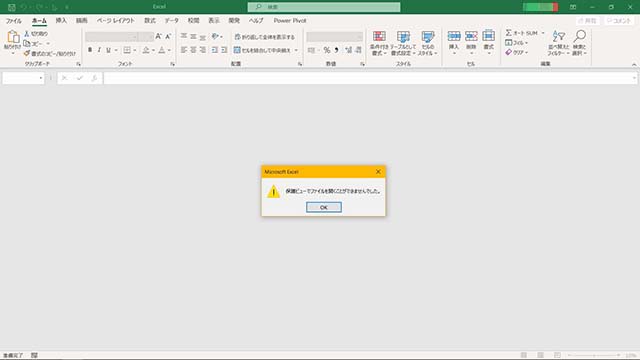
Task: Toggle Wrap Text option
Action: (x=264, y=37)
